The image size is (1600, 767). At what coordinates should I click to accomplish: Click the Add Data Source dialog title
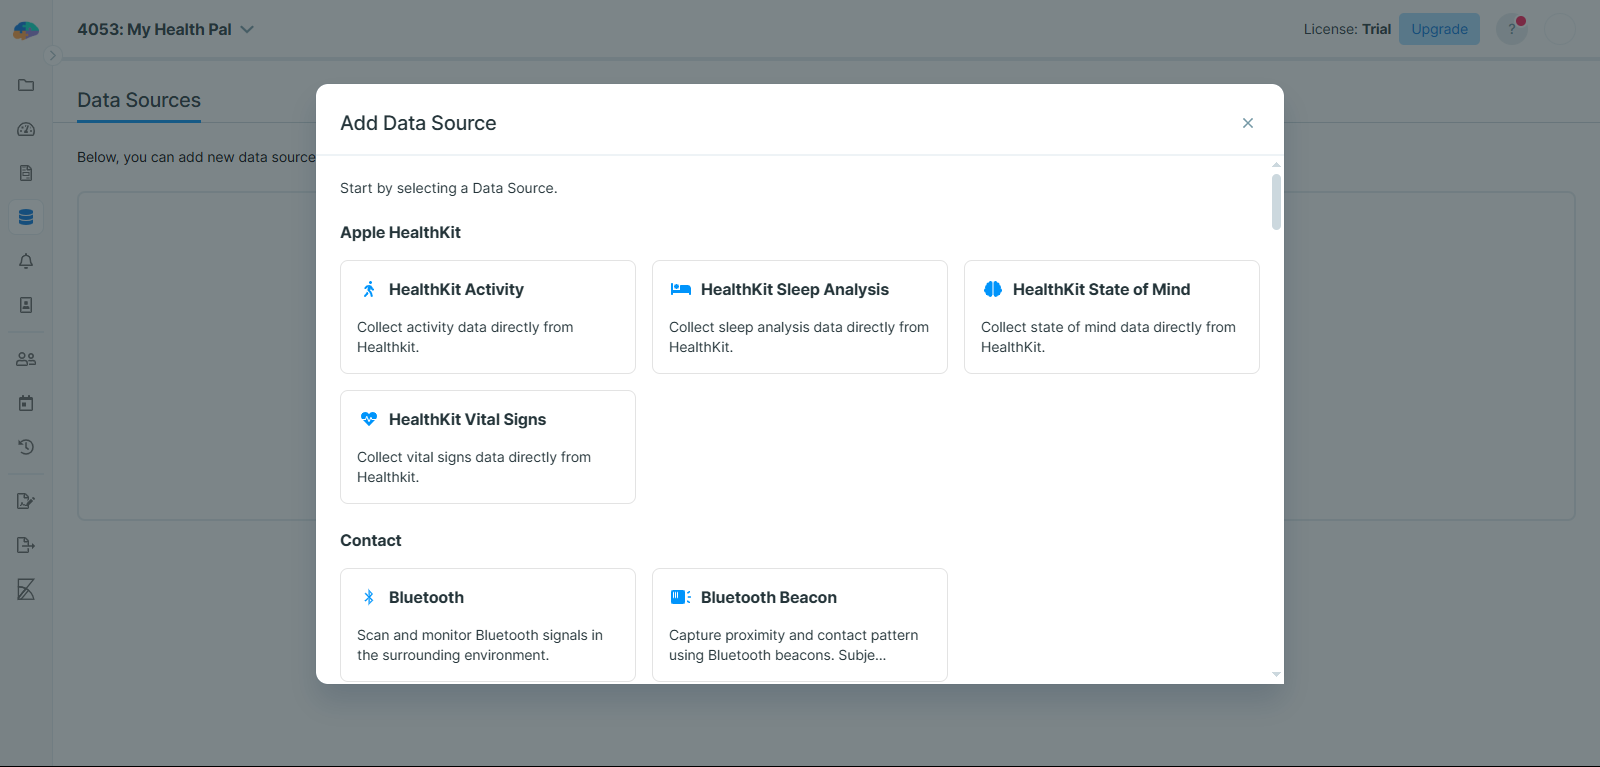(x=418, y=123)
